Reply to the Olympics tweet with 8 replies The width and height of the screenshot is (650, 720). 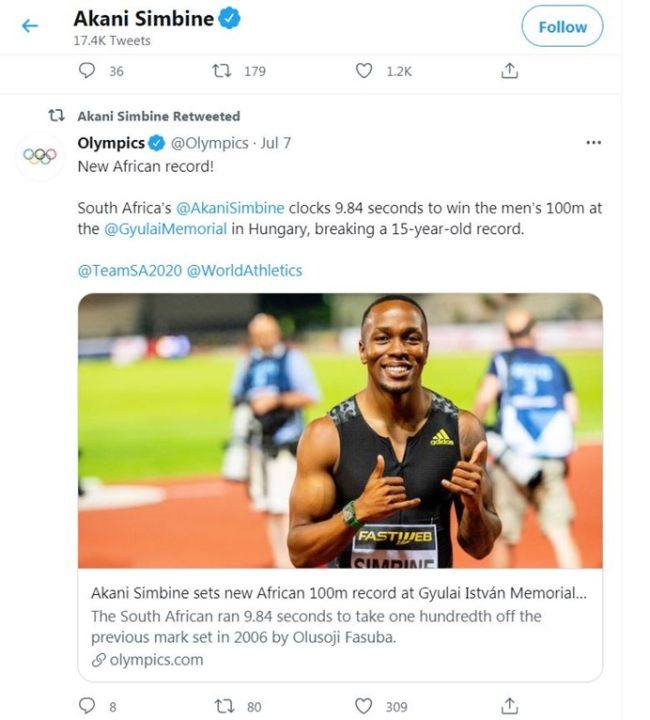click(88, 706)
